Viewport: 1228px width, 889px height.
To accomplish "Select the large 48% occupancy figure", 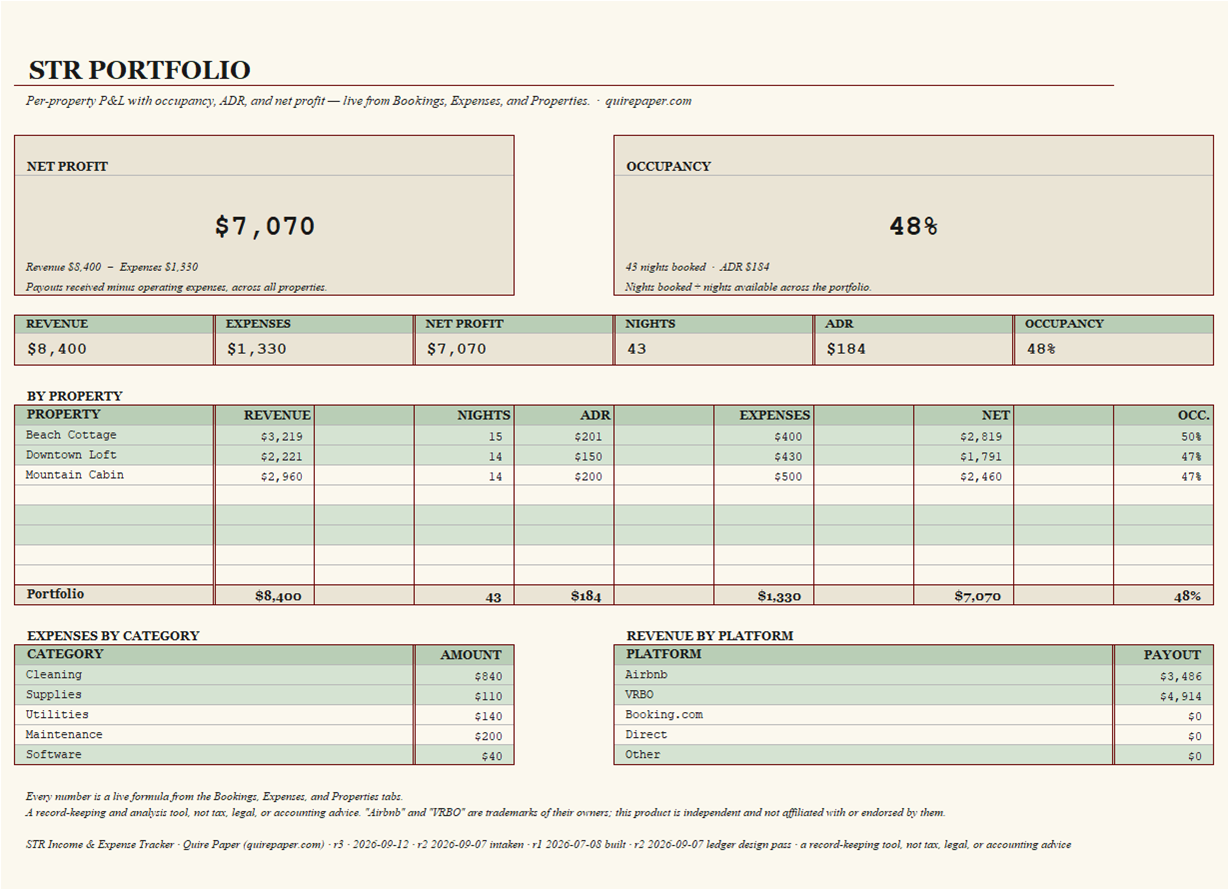I will tap(914, 226).
